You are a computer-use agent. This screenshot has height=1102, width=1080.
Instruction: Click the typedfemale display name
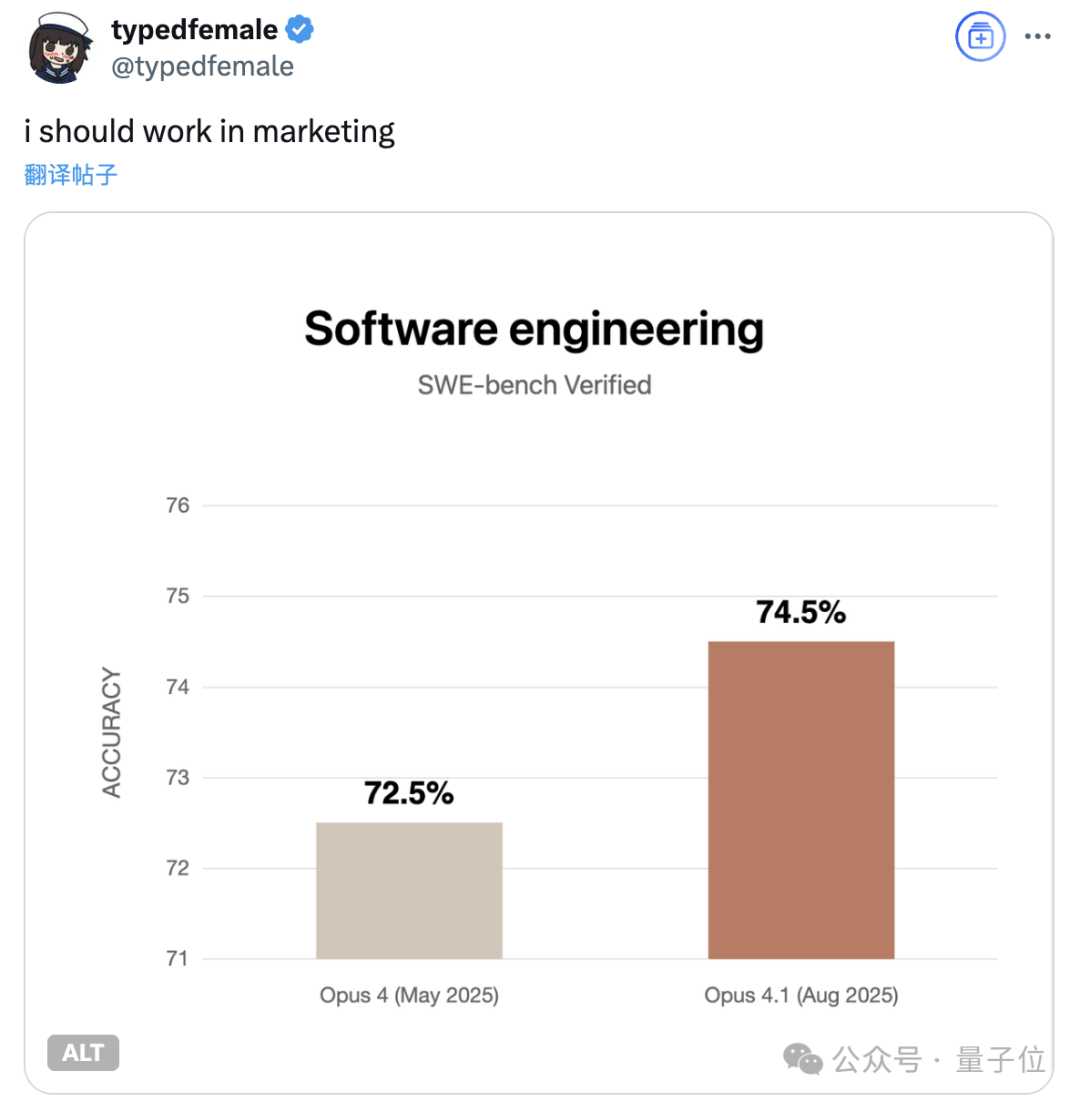(x=195, y=30)
